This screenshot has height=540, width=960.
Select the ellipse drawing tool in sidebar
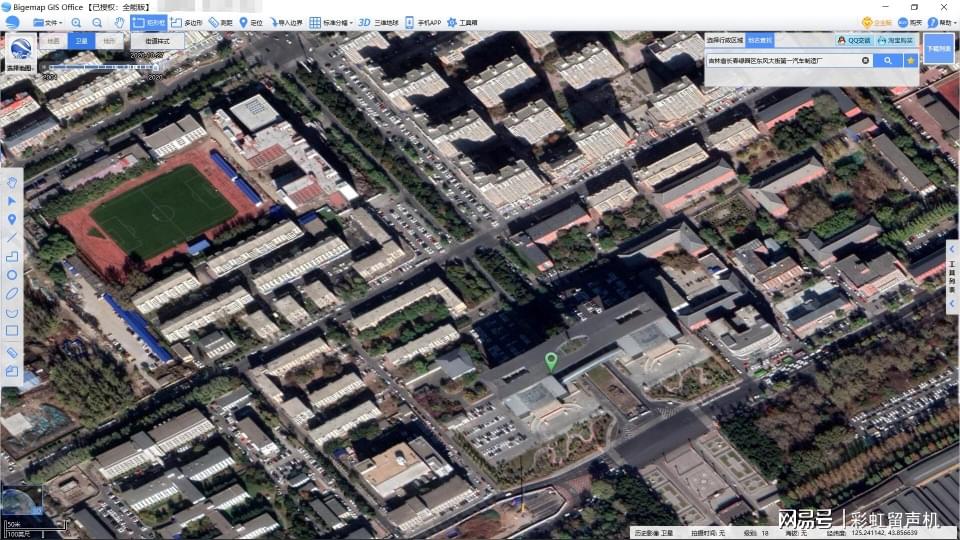(x=12, y=293)
